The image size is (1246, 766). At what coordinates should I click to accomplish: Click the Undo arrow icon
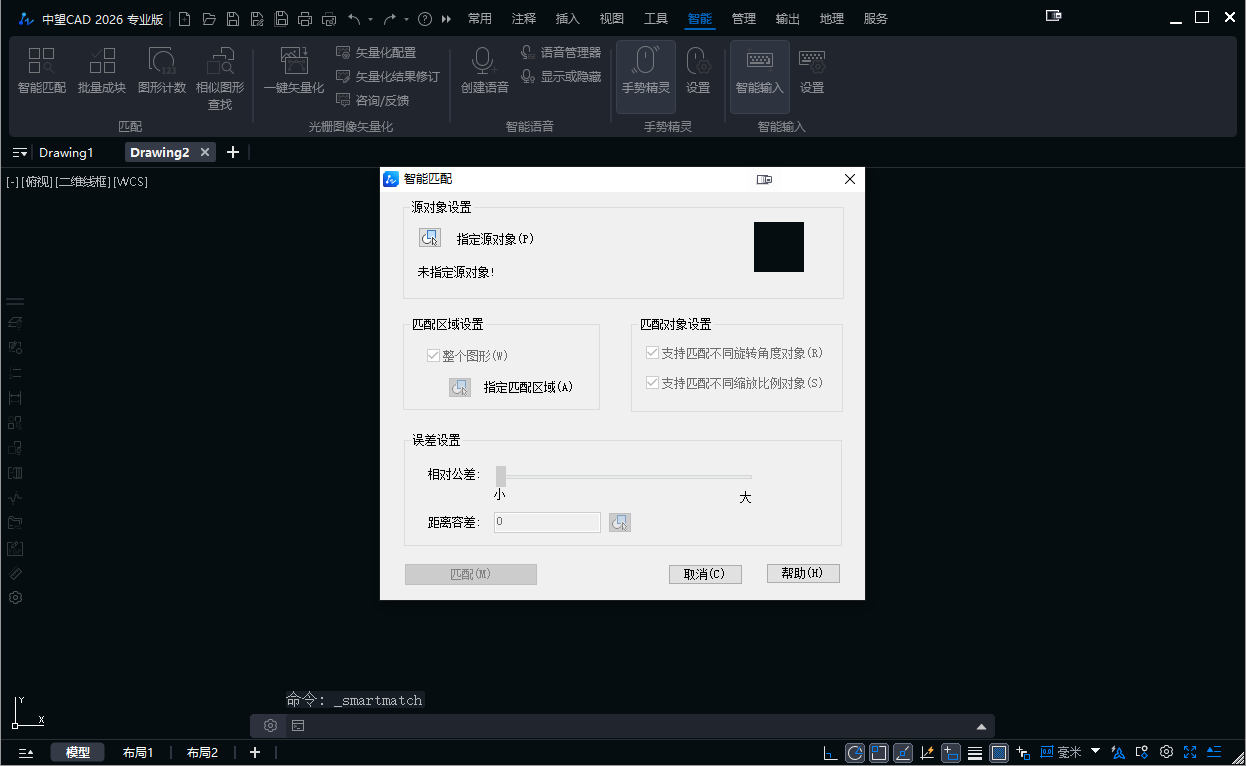pyautogui.click(x=354, y=18)
